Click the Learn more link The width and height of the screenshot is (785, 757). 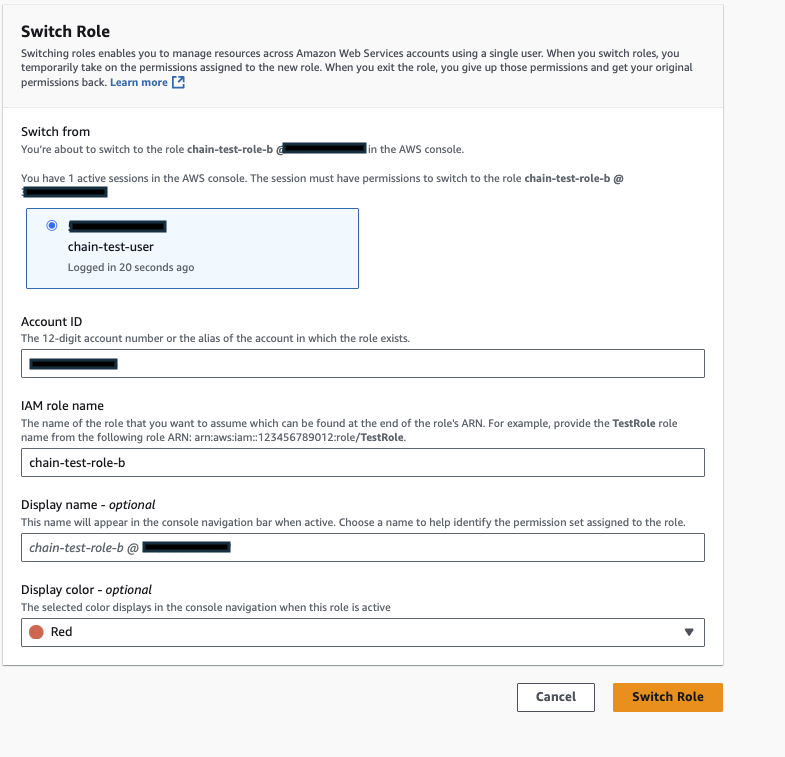pos(139,83)
